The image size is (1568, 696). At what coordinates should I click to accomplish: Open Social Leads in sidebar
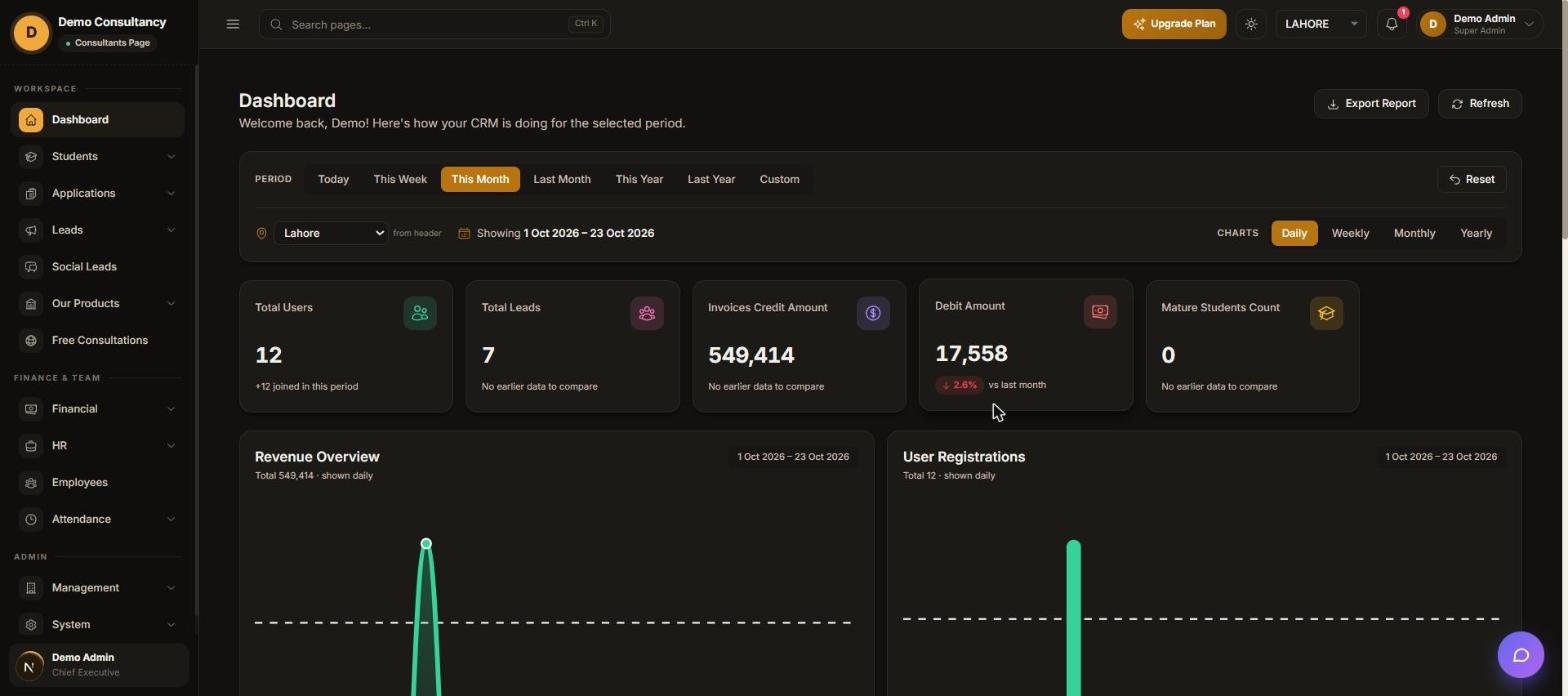pos(98,267)
